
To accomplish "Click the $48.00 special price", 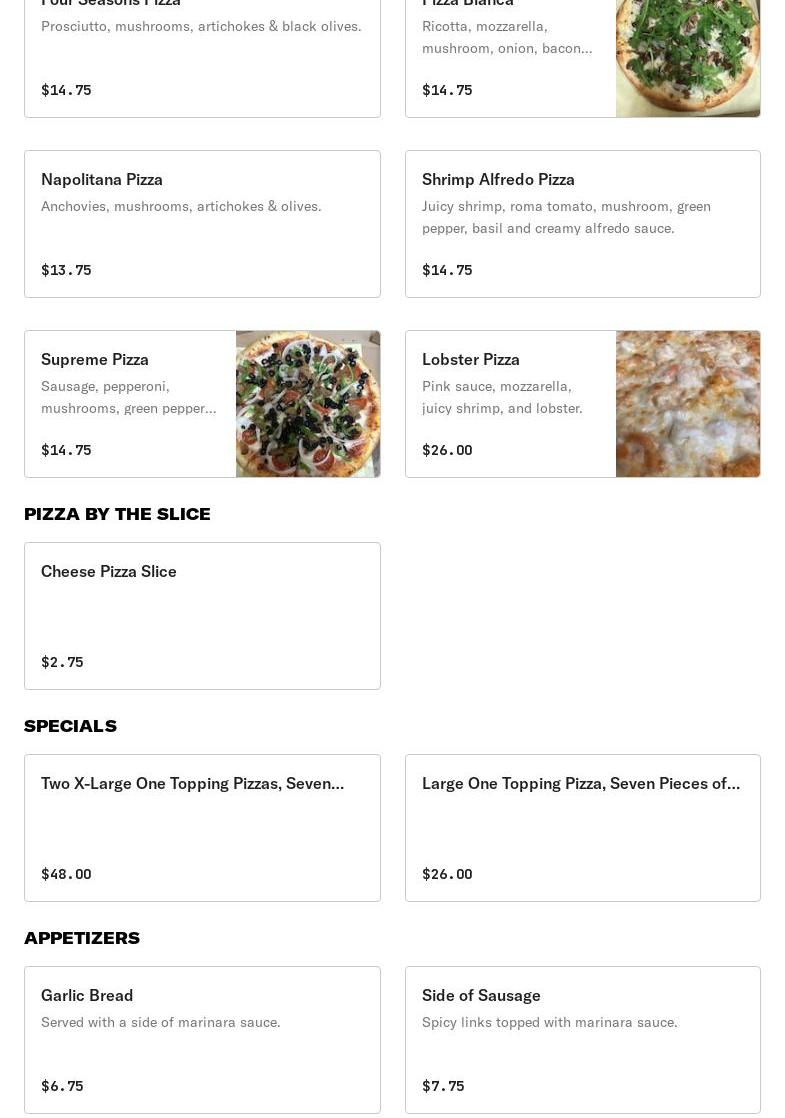I will tap(66, 874).
